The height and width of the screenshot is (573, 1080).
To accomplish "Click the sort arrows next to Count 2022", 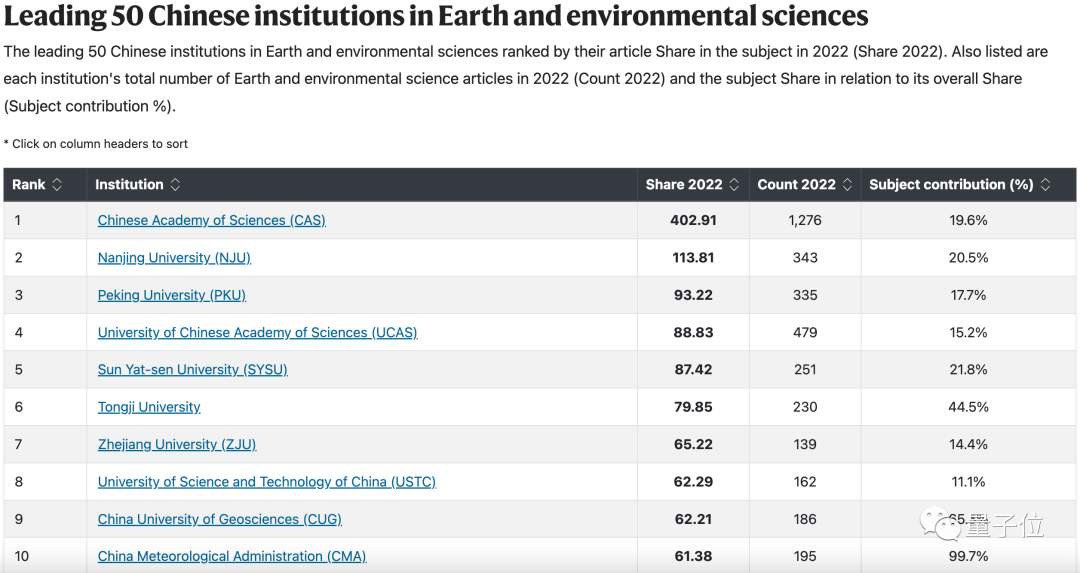I will 847,185.
